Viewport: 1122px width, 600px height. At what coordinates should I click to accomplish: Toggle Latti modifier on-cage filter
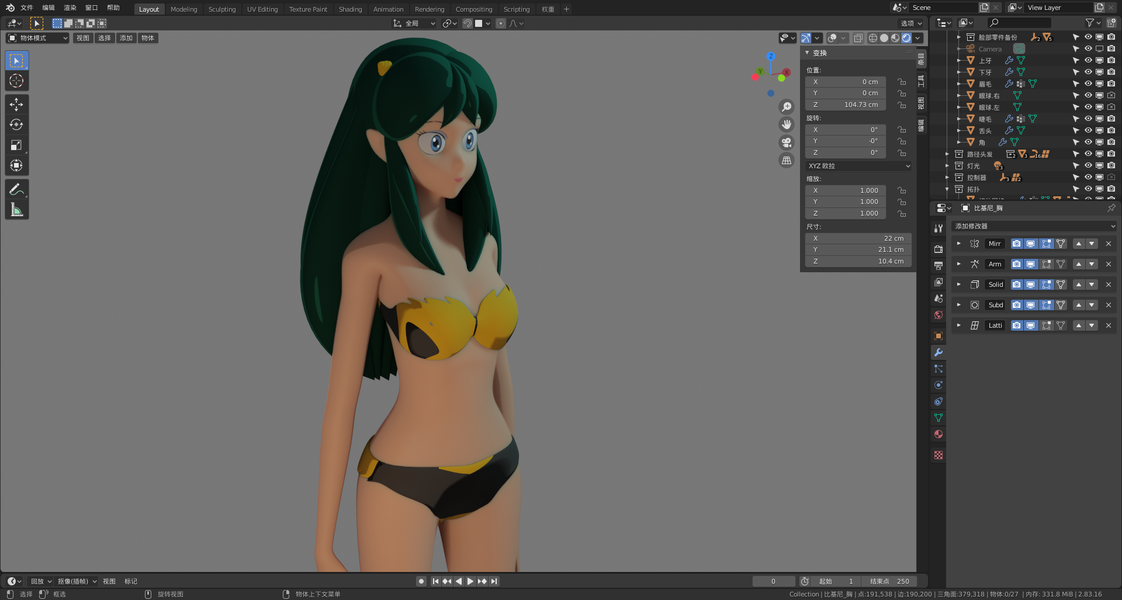[x=1061, y=325]
